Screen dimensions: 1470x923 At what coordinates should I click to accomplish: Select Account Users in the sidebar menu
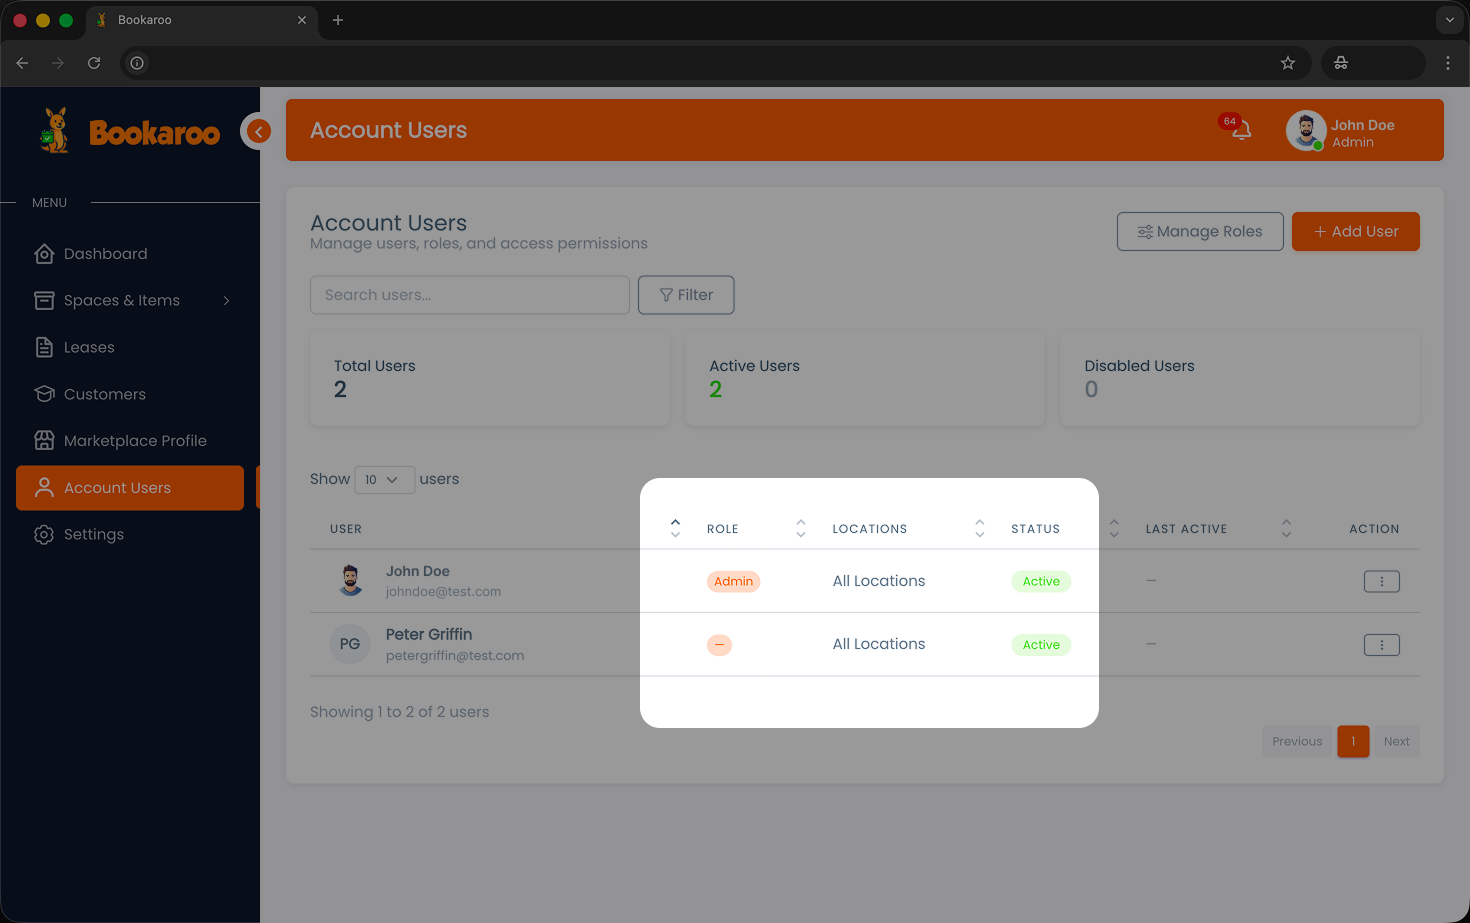tap(117, 487)
